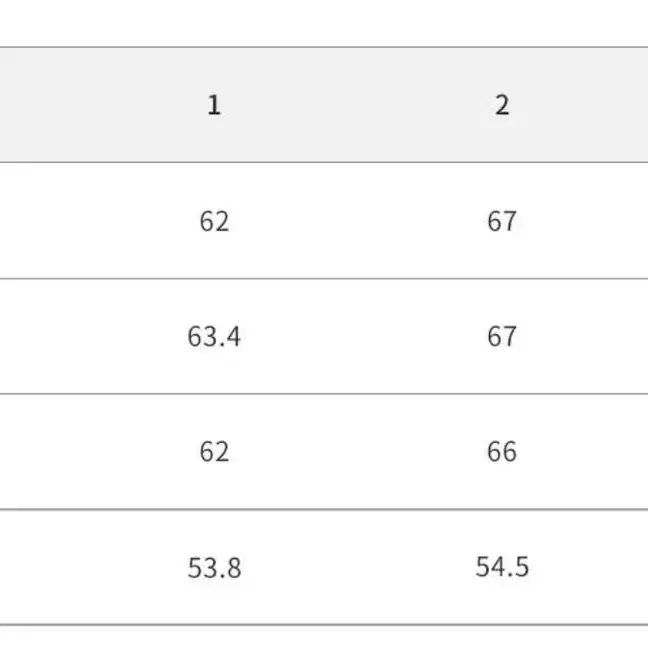The height and width of the screenshot is (648, 648).
Task: Select the cell containing 66
Action: pos(502,451)
